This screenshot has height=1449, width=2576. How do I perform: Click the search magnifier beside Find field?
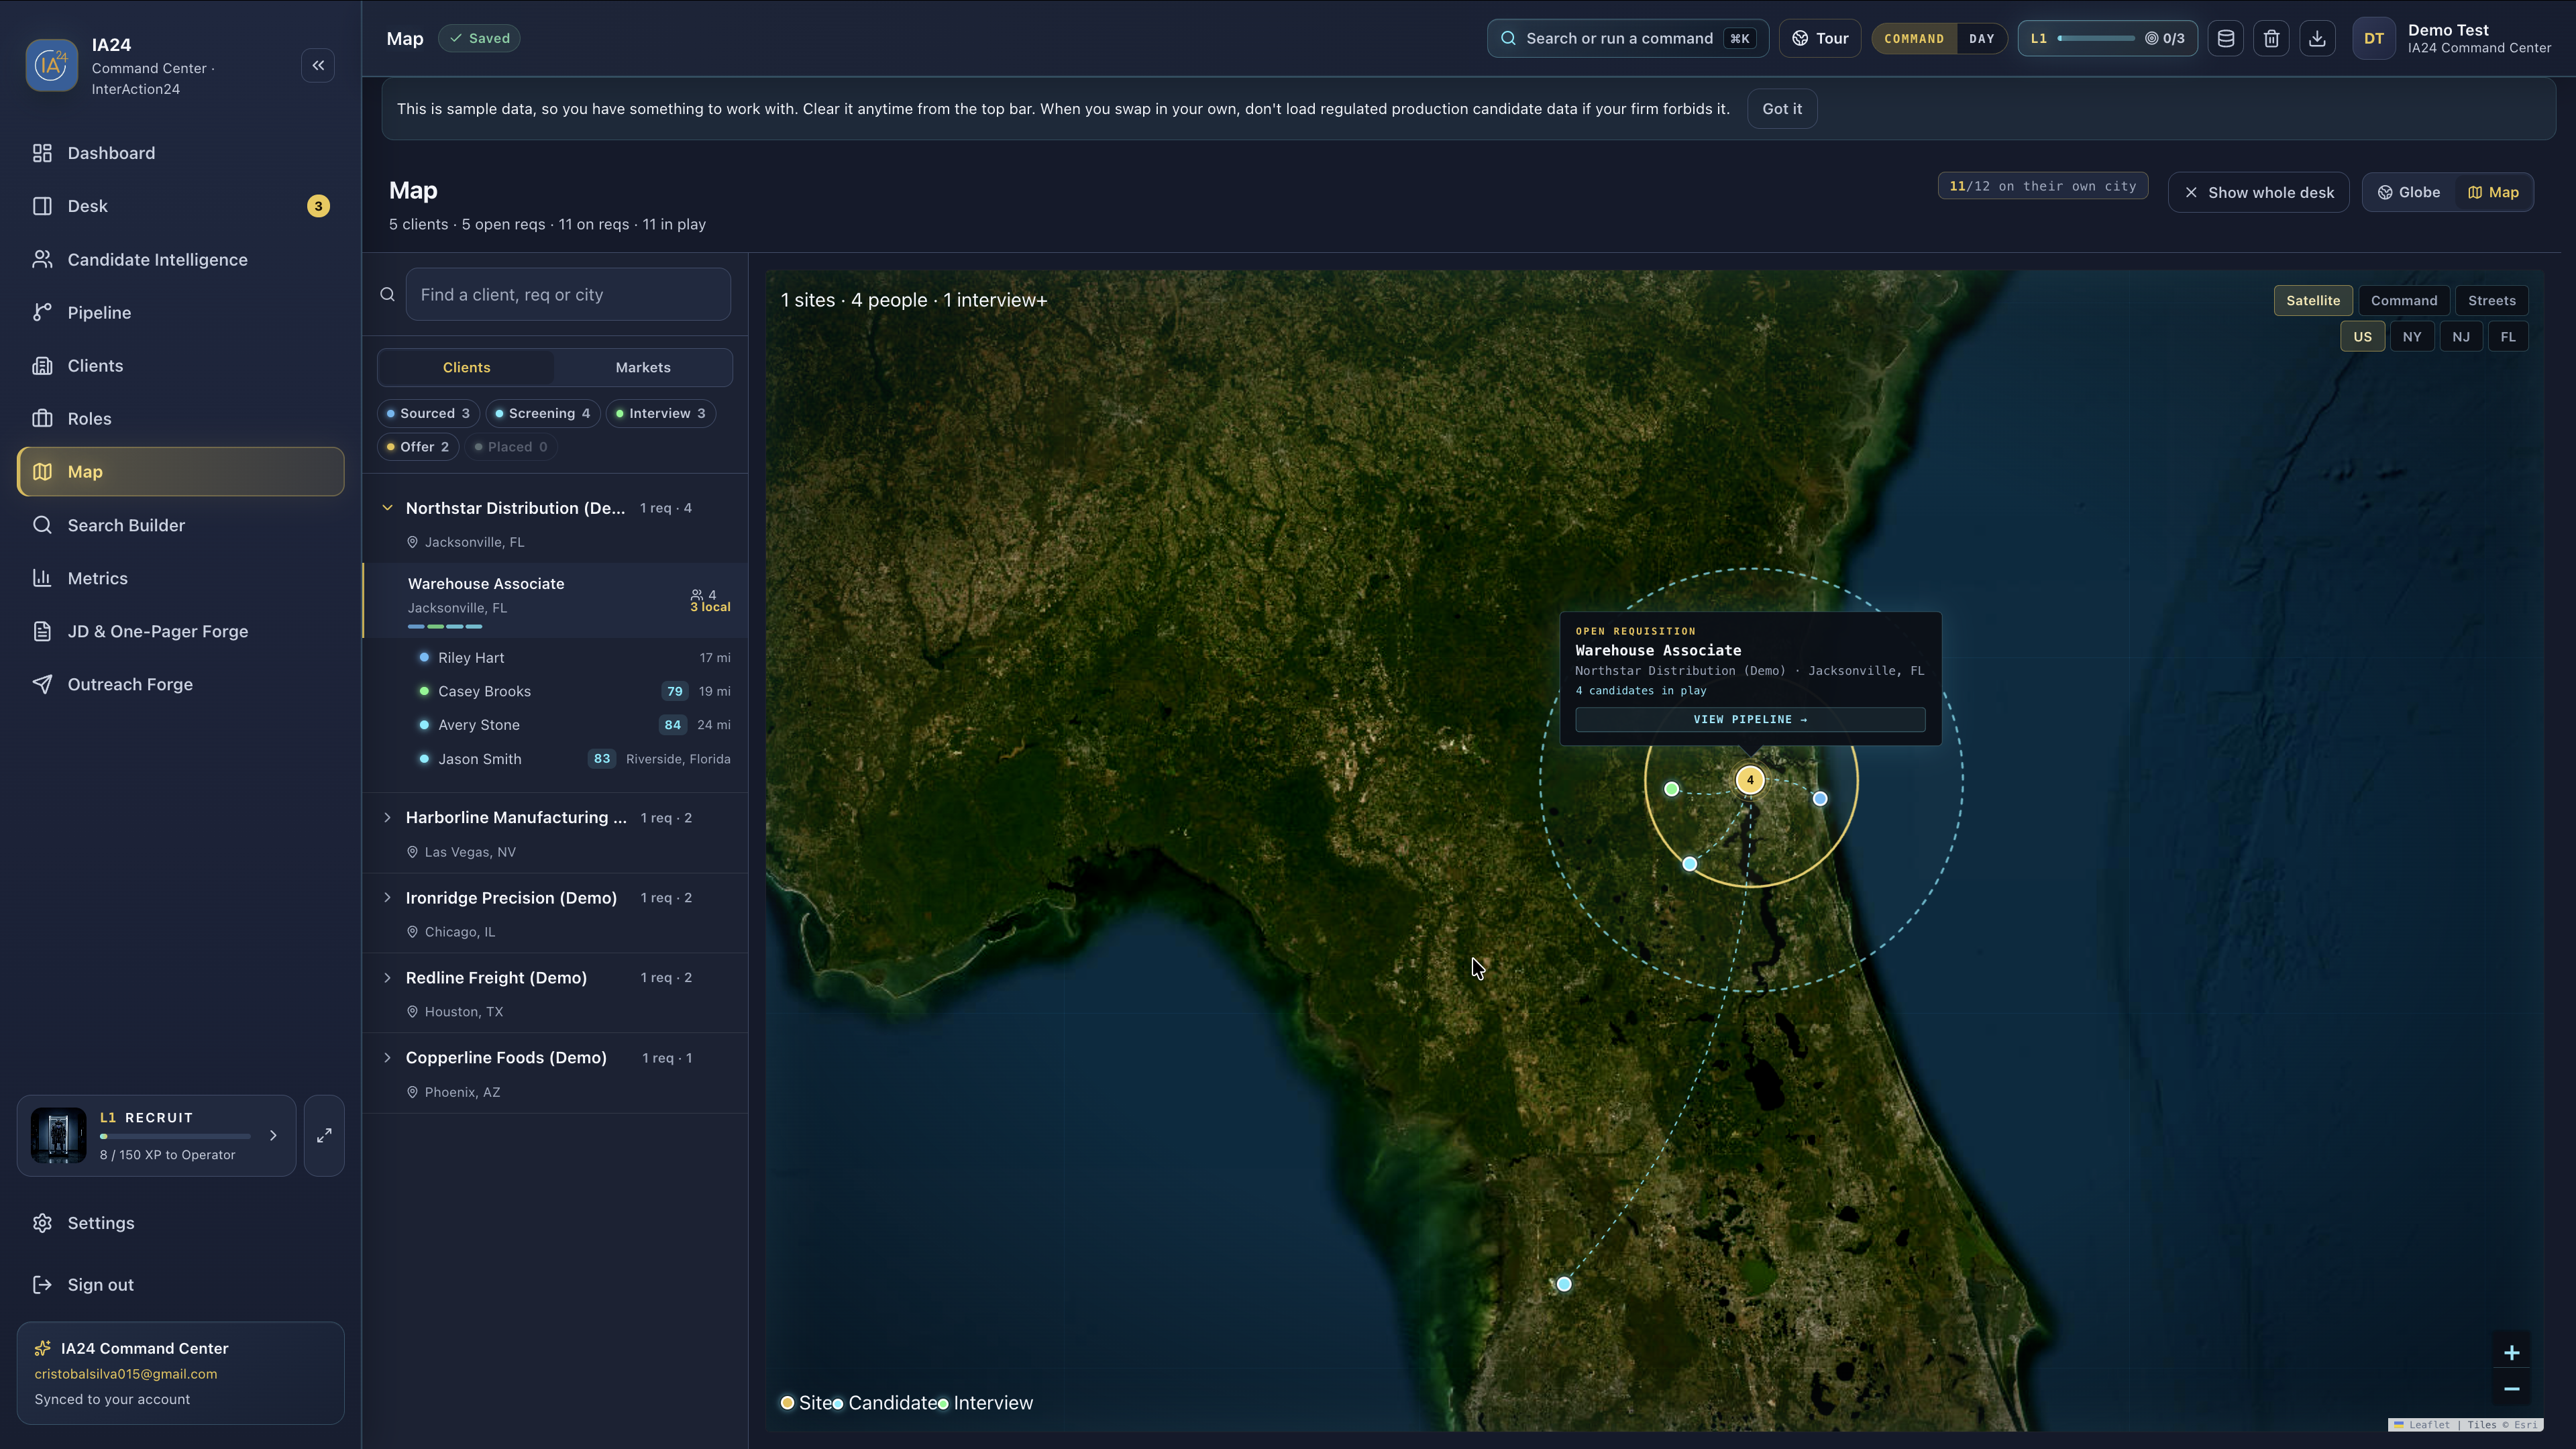[x=387, y=294]
